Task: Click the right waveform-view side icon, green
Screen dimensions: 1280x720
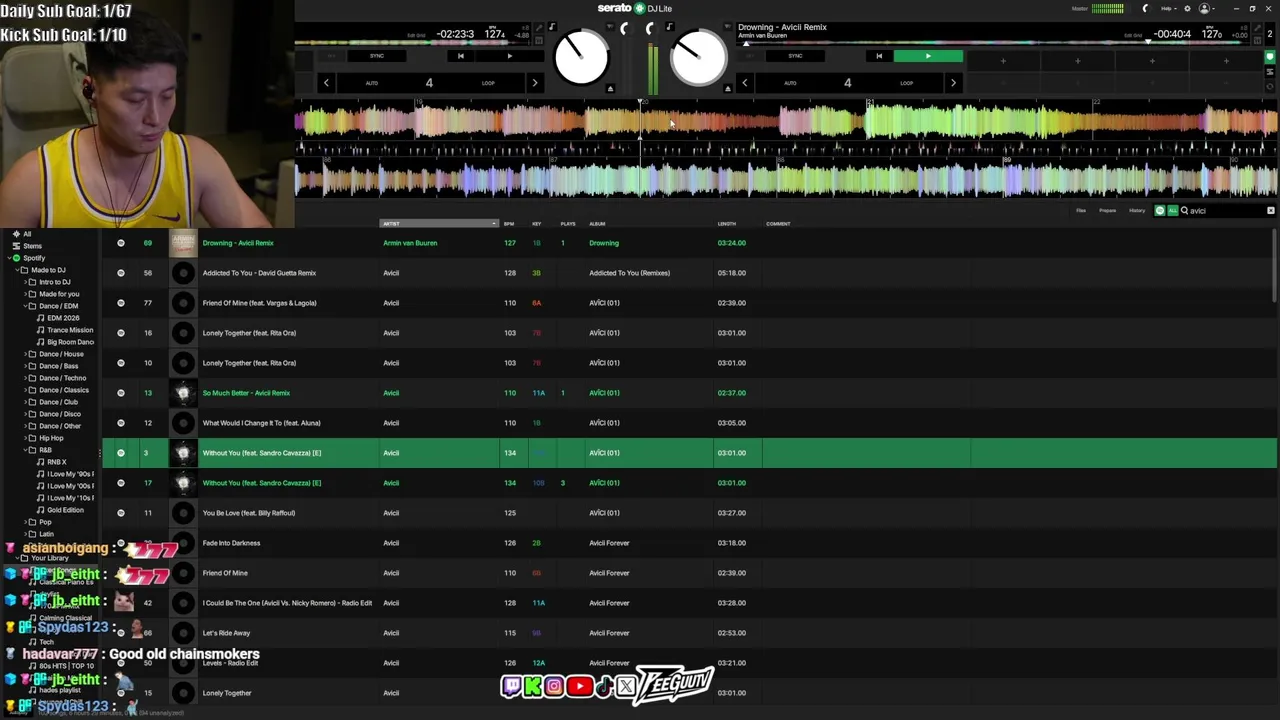Action: [1270, 57]
